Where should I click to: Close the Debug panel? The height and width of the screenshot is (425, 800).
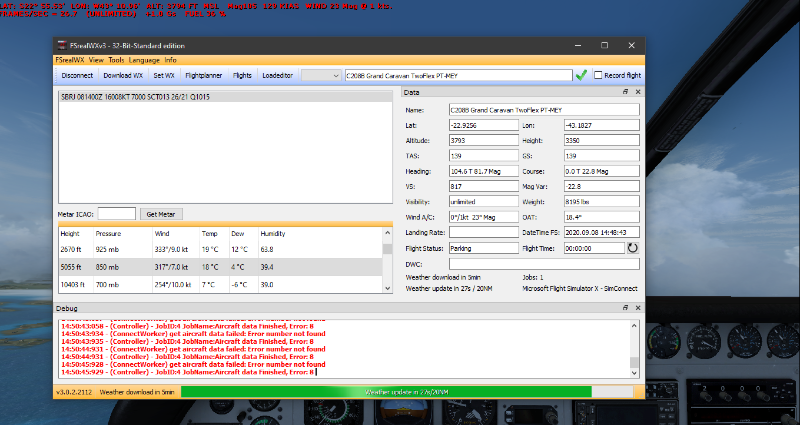[x=638, y=308]
